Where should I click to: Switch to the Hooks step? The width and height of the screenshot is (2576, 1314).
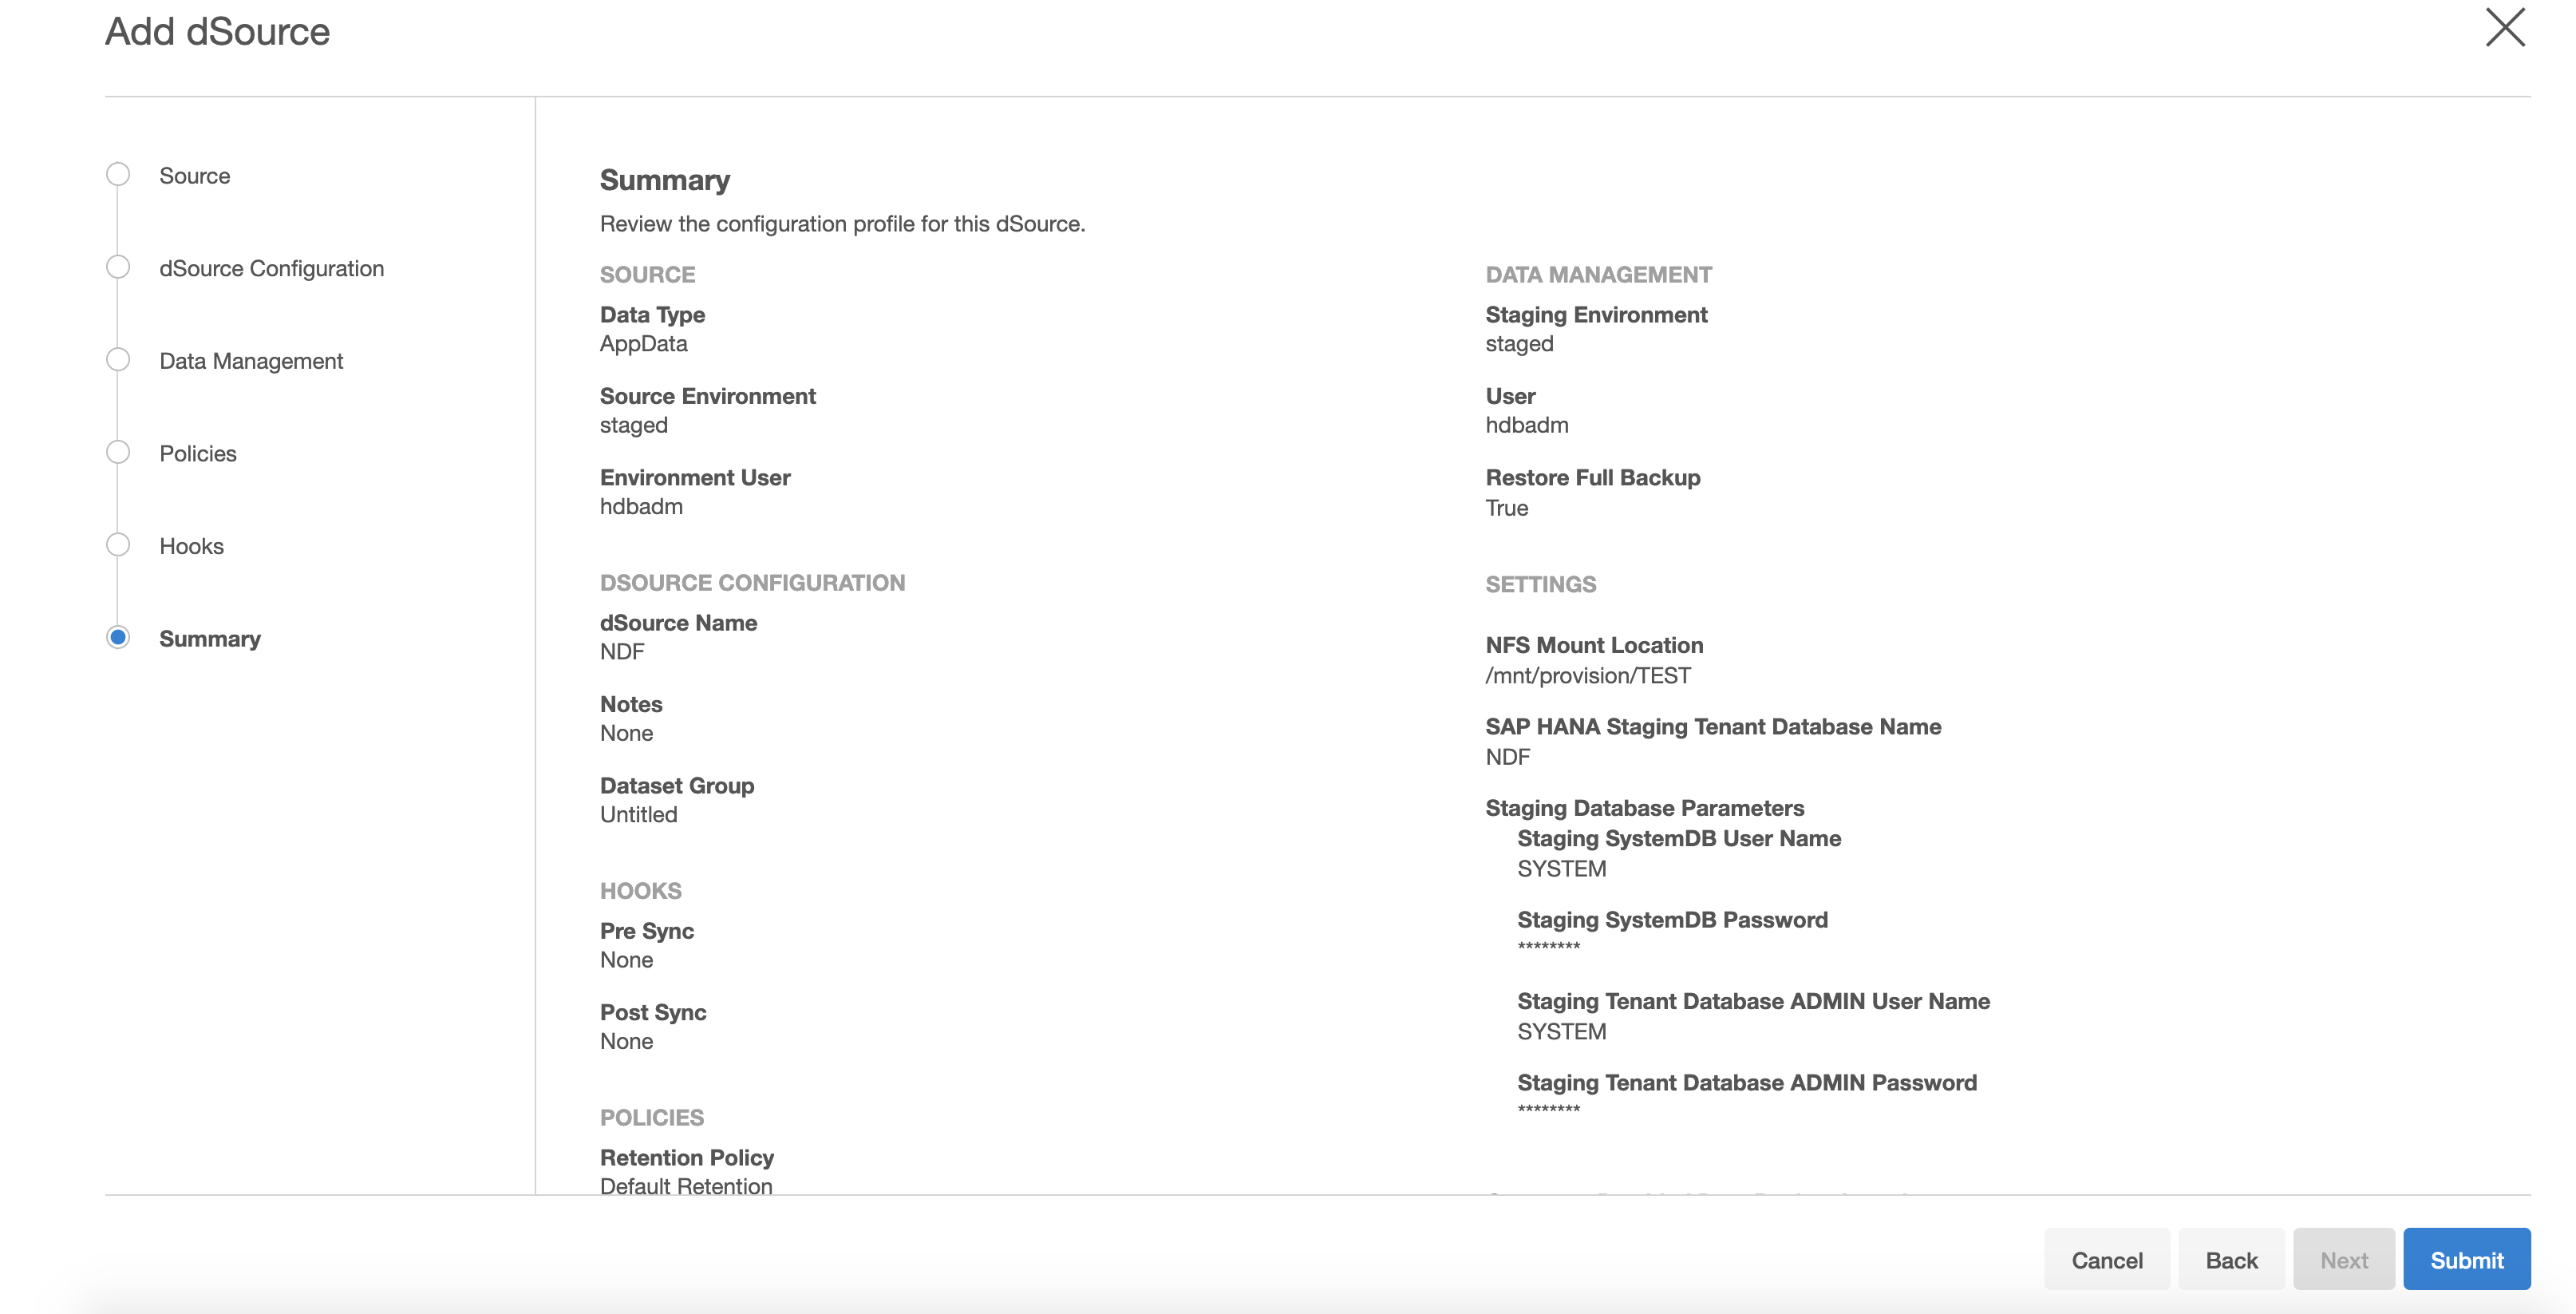[191, 546]
